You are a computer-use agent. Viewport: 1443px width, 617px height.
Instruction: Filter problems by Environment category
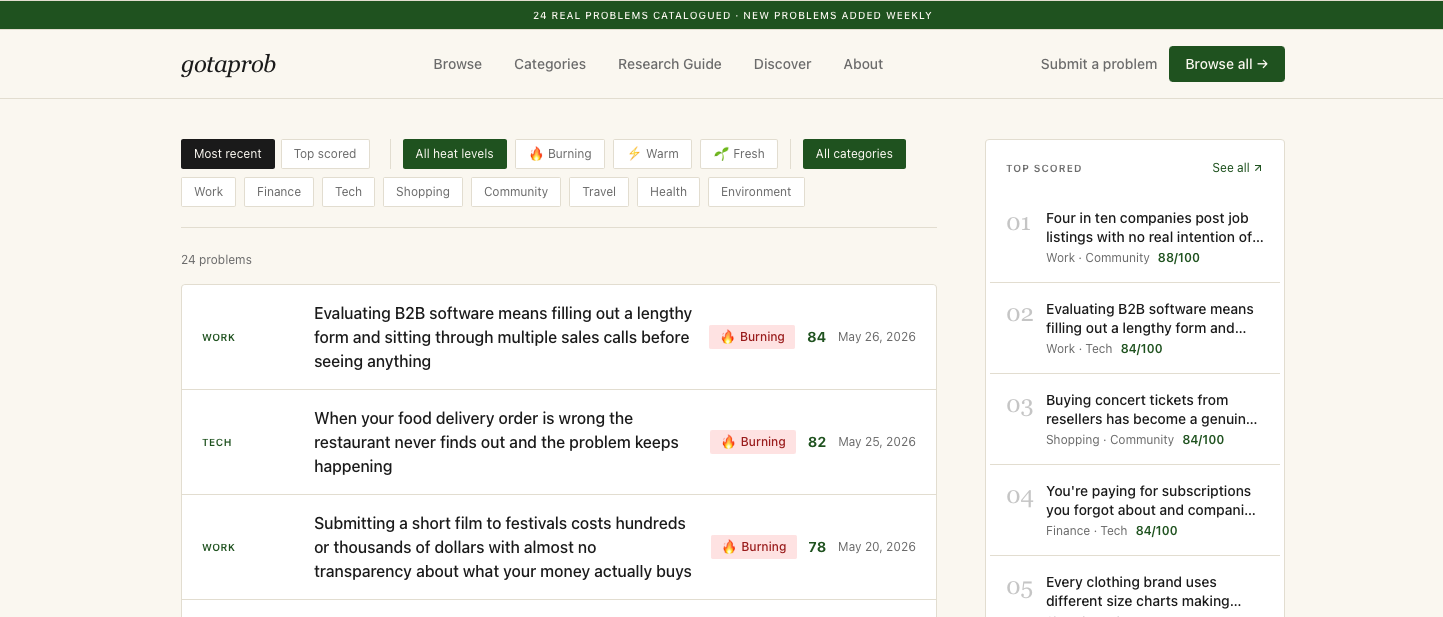(756, 192)
